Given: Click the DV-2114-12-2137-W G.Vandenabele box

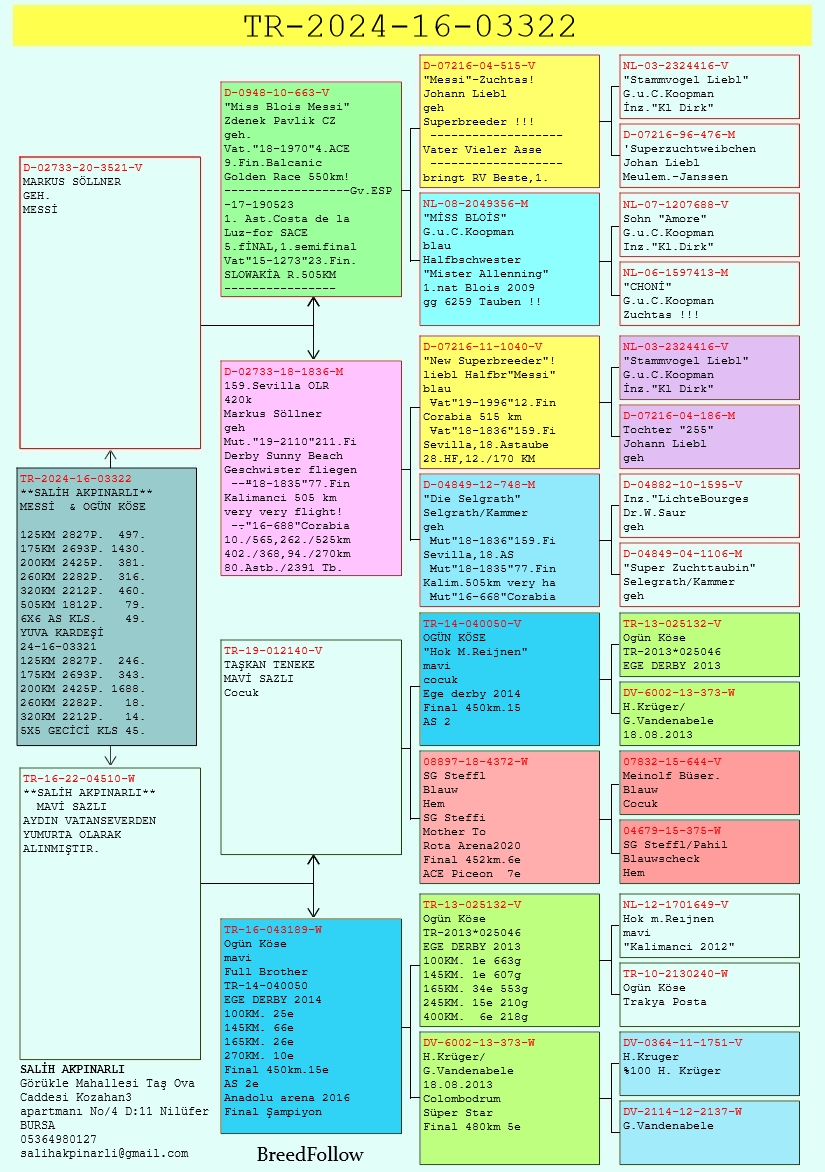Looking at the screenshot, I should [x=710, y=1132].
